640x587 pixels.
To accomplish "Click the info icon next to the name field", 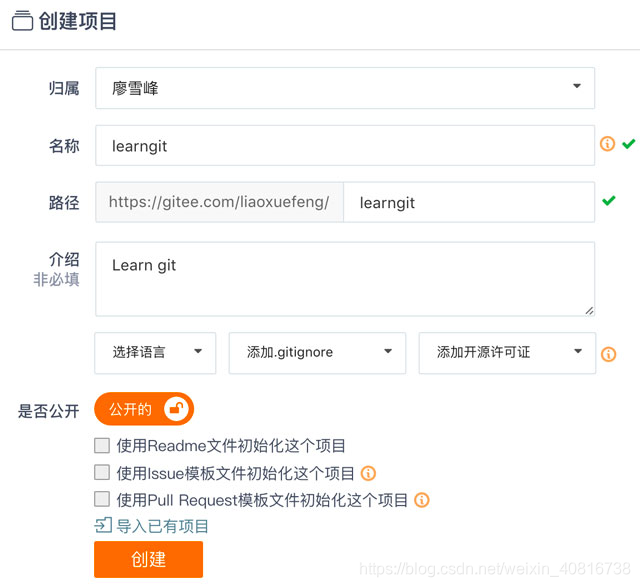I will pos(607,144).
